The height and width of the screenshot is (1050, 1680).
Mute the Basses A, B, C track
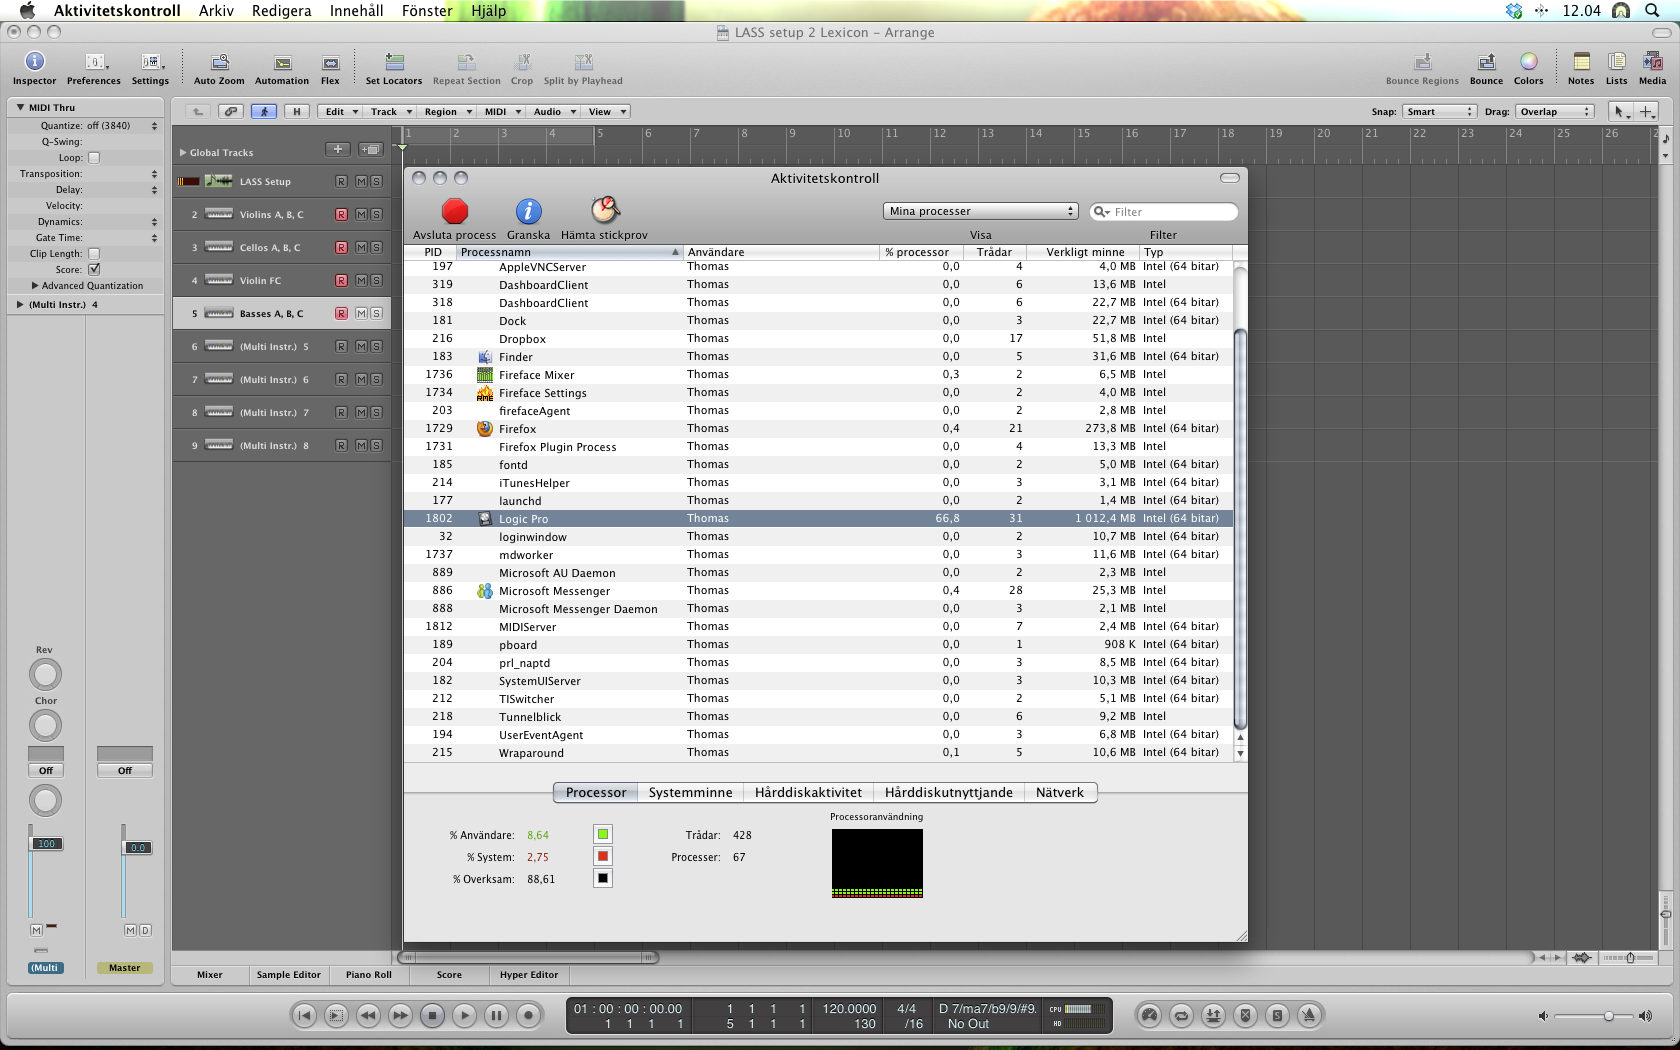tap(361, 314)
